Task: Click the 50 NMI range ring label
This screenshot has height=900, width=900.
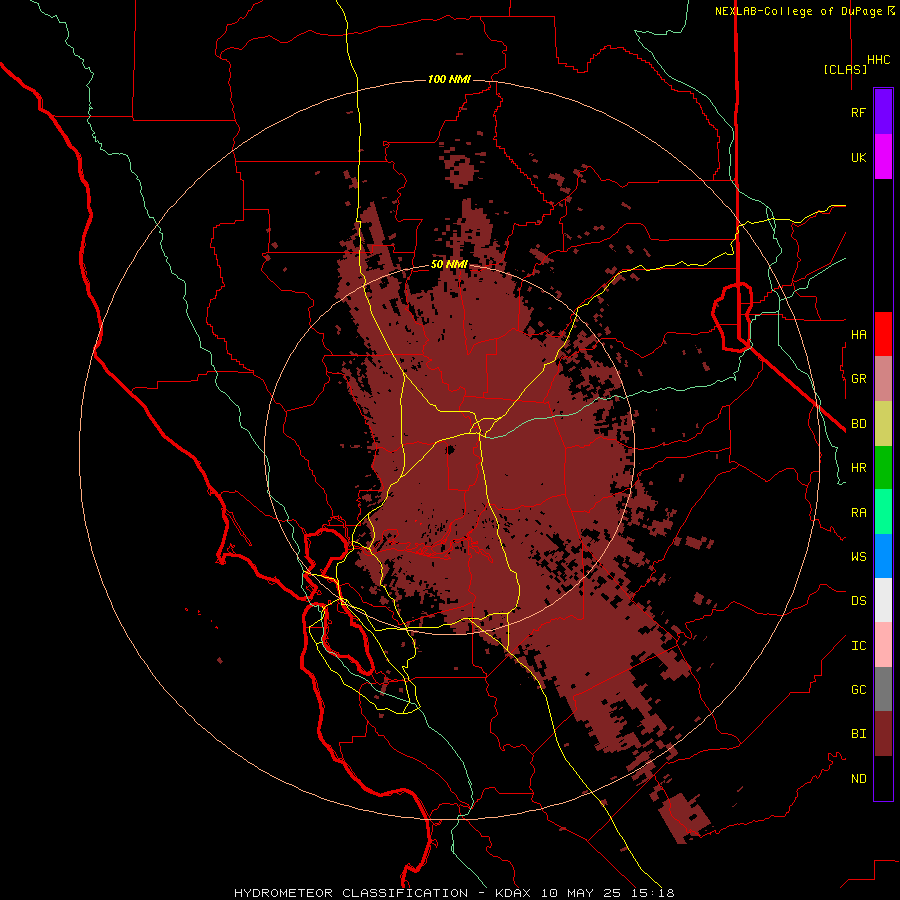Action: [x=449, y=265]
